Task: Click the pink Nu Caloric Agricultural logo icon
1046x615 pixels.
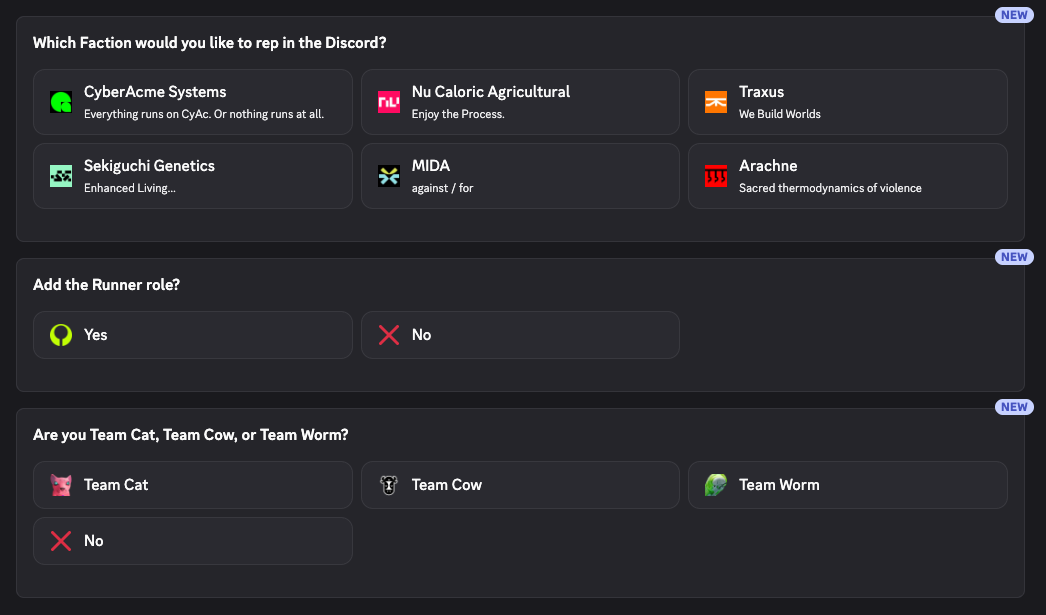Action: click(x=388, y=101)
